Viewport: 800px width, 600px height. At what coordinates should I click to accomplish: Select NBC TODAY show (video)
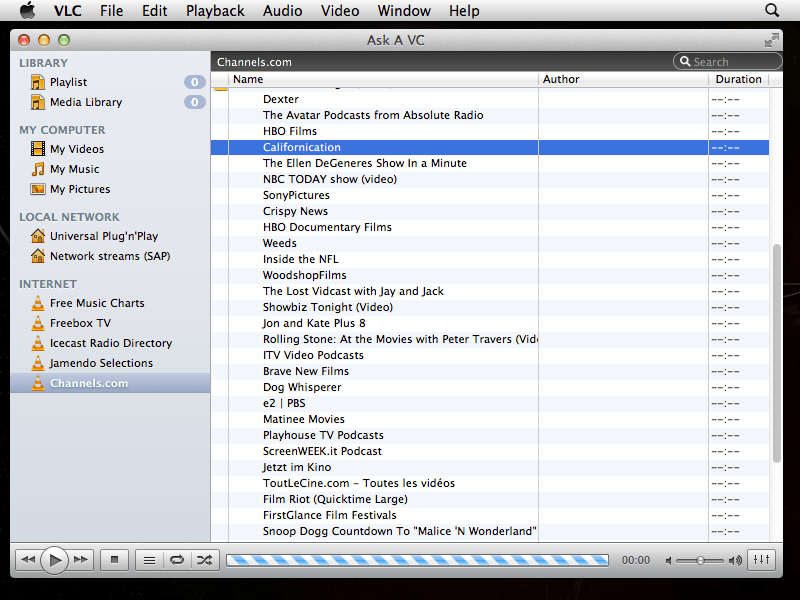pyautogui.click(x=490, y=179)
